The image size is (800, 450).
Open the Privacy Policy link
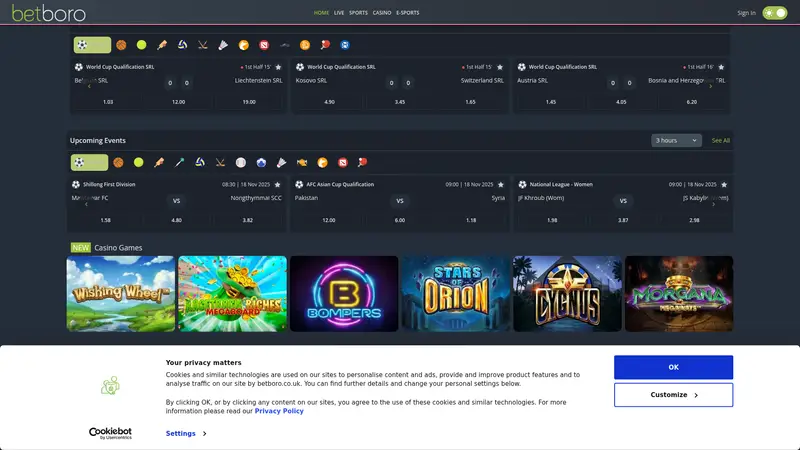(279, 411)
